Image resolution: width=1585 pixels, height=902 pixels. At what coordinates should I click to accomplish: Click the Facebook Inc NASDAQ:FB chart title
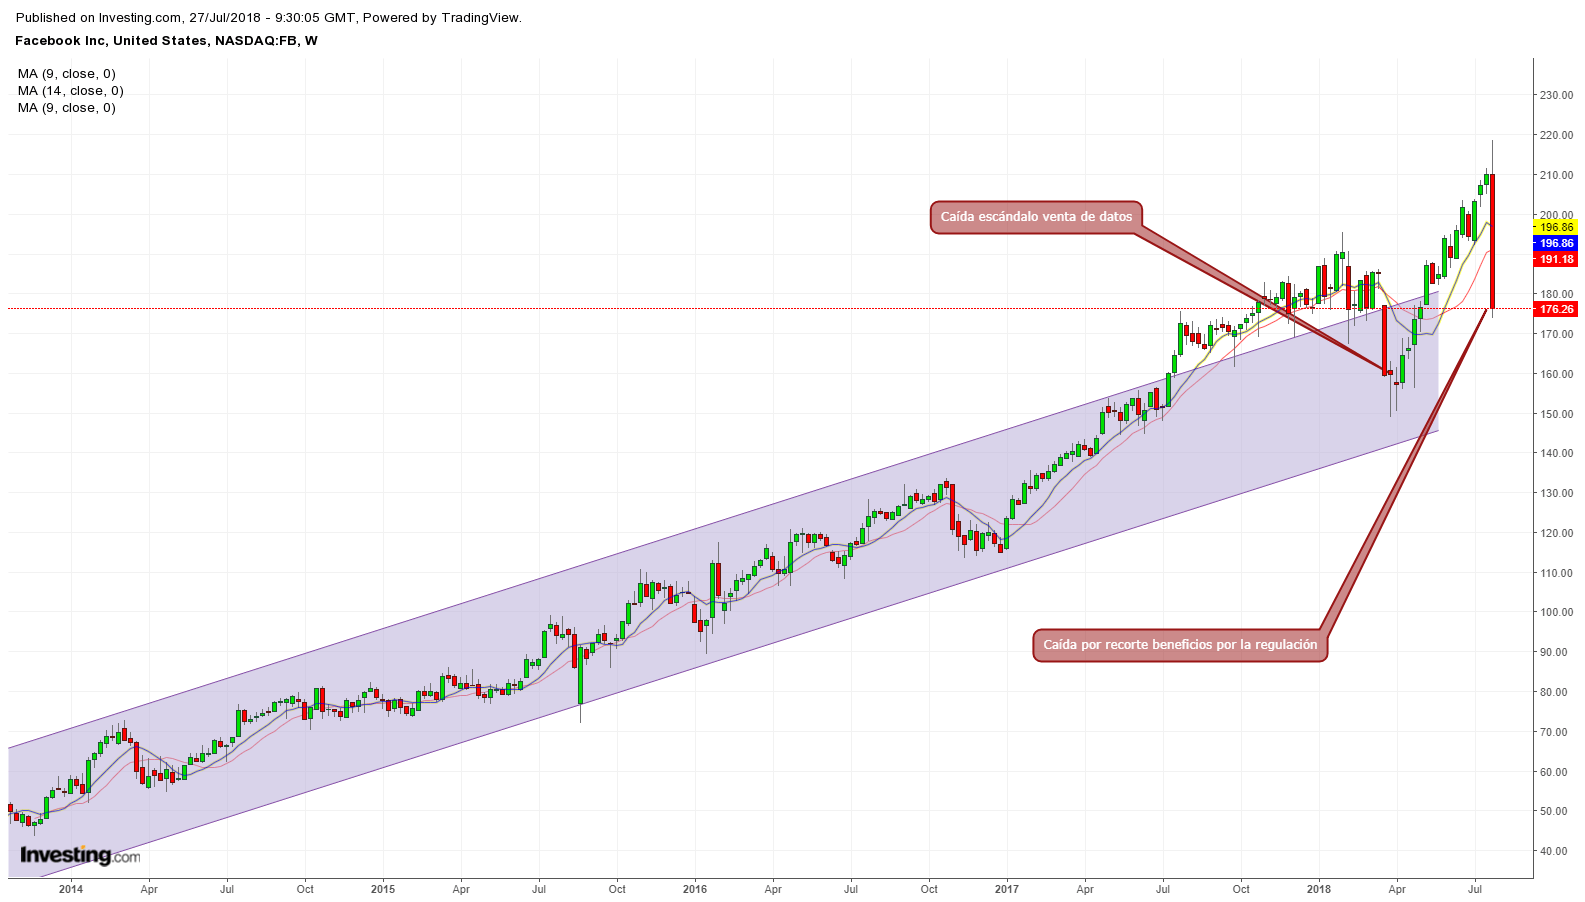(x=166, y=41)
